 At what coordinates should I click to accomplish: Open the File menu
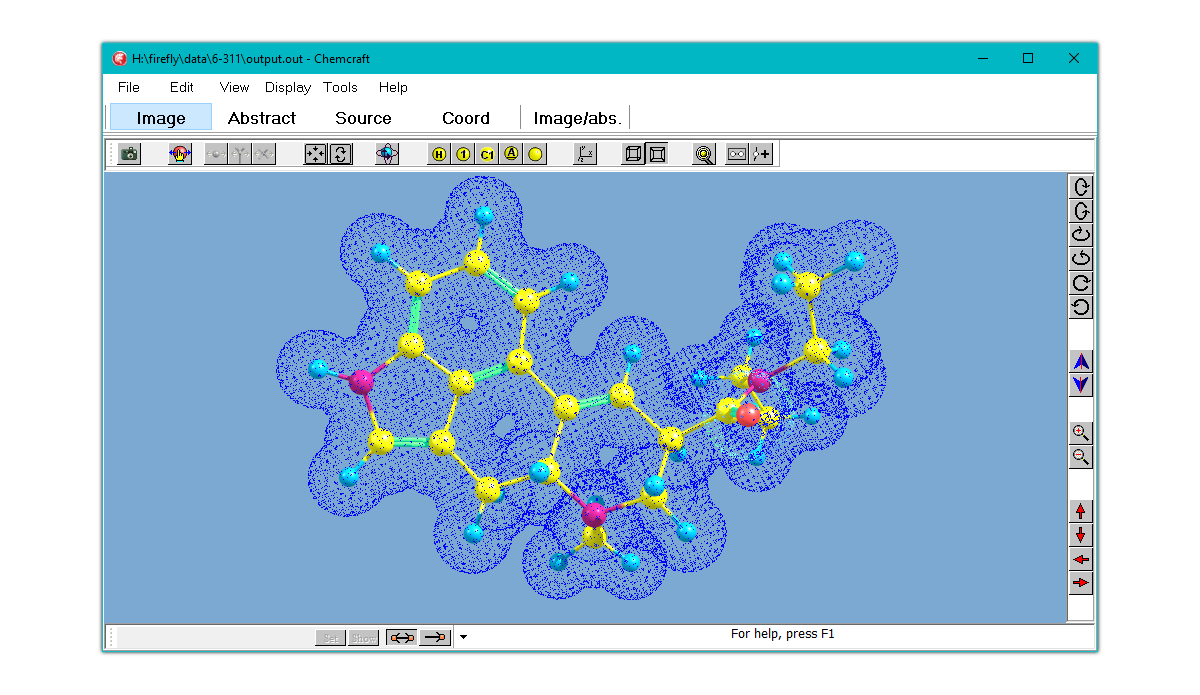coord(129,87)
